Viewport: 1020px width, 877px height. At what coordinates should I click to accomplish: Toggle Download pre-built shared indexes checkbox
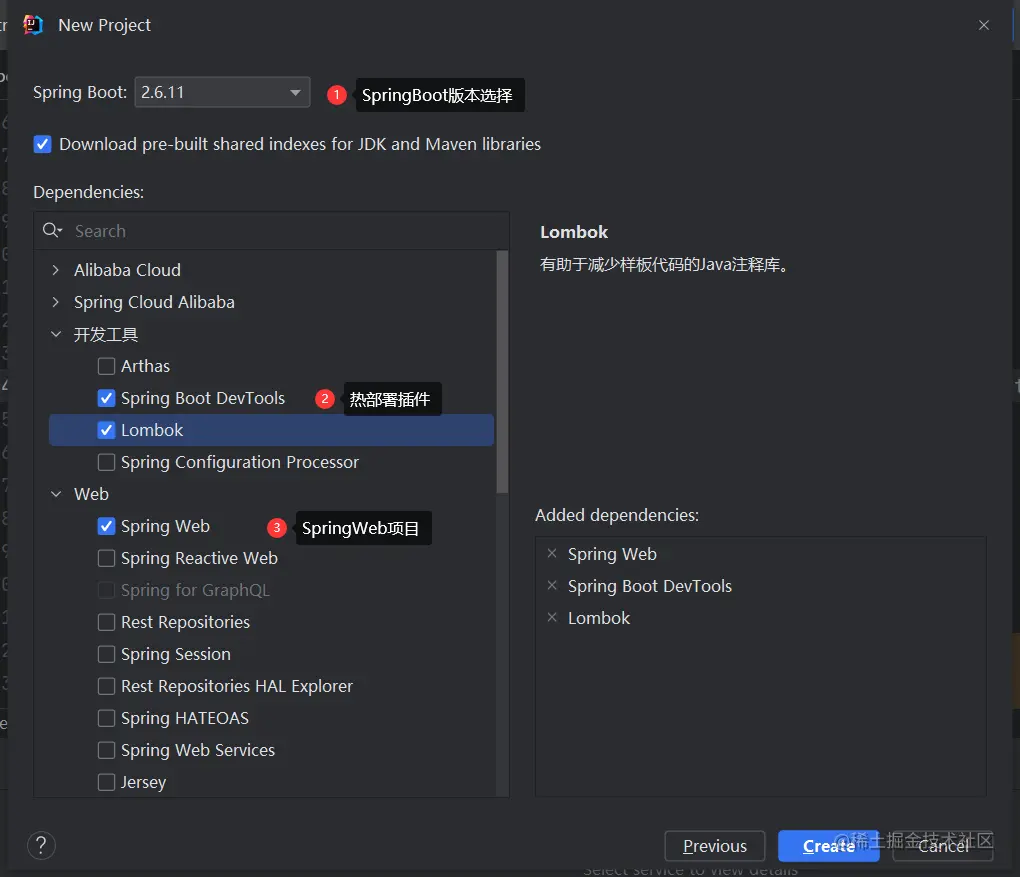point(42,144)
